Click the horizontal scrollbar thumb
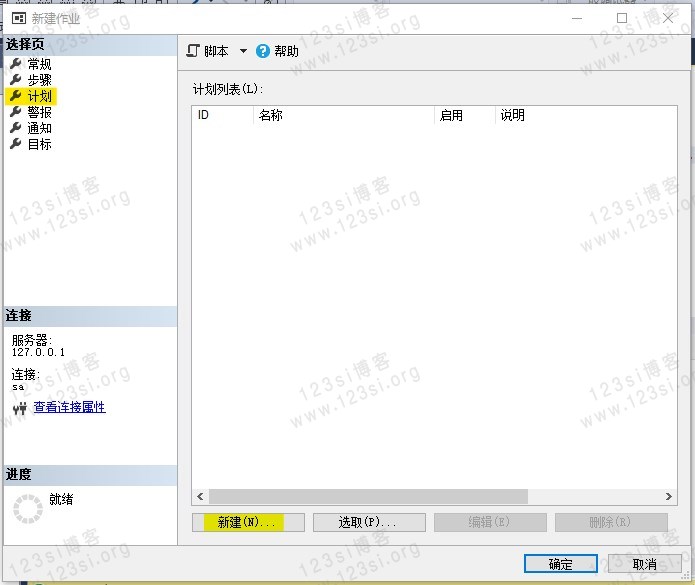Viewport: 695px width, 585px height. 368,496
